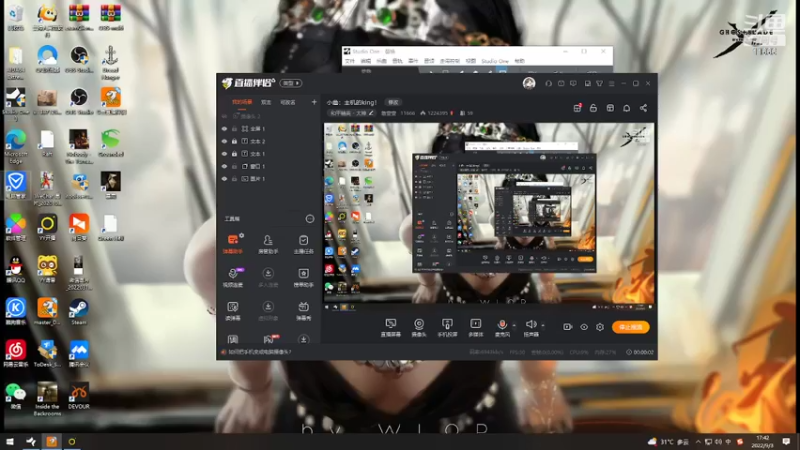Open the orange streaming app taskbar icon

(52, 442)
